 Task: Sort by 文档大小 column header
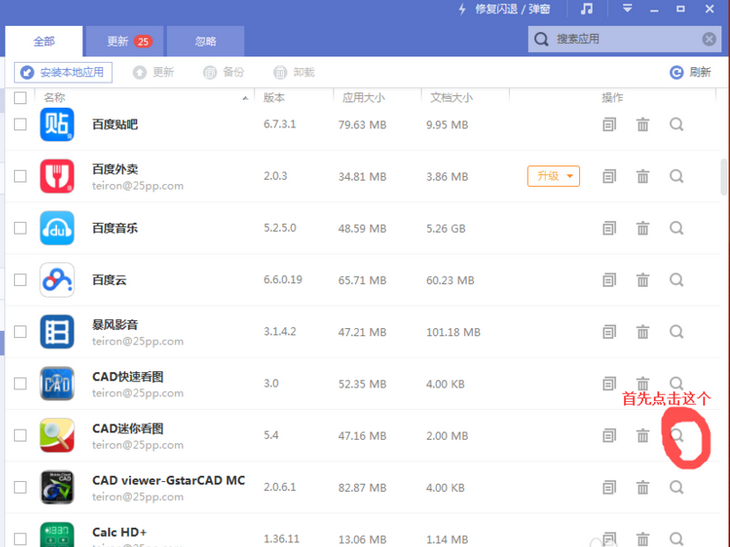[451, 98]
